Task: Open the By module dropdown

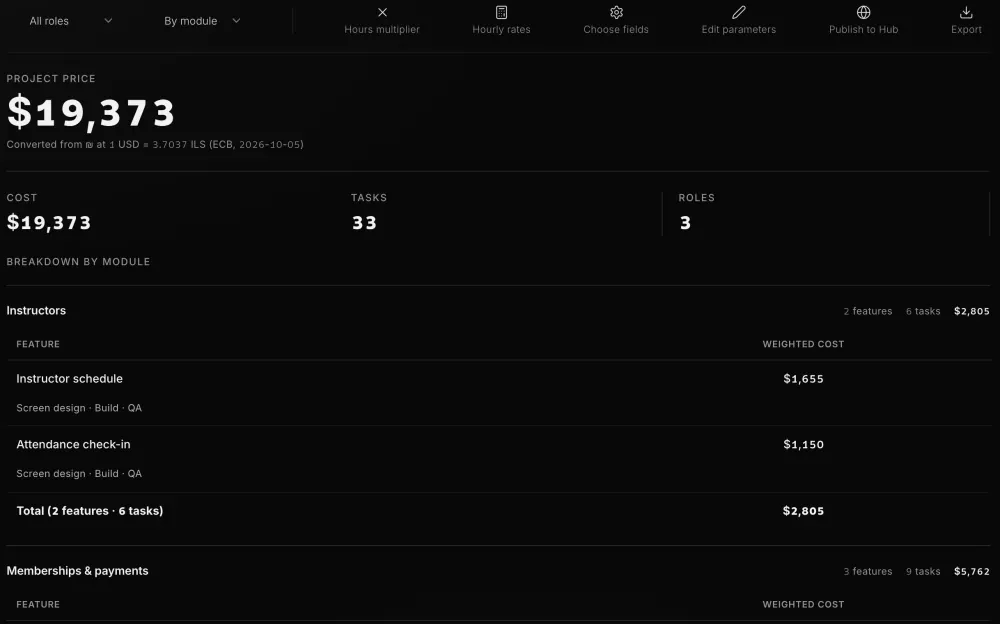Action: 202,21
